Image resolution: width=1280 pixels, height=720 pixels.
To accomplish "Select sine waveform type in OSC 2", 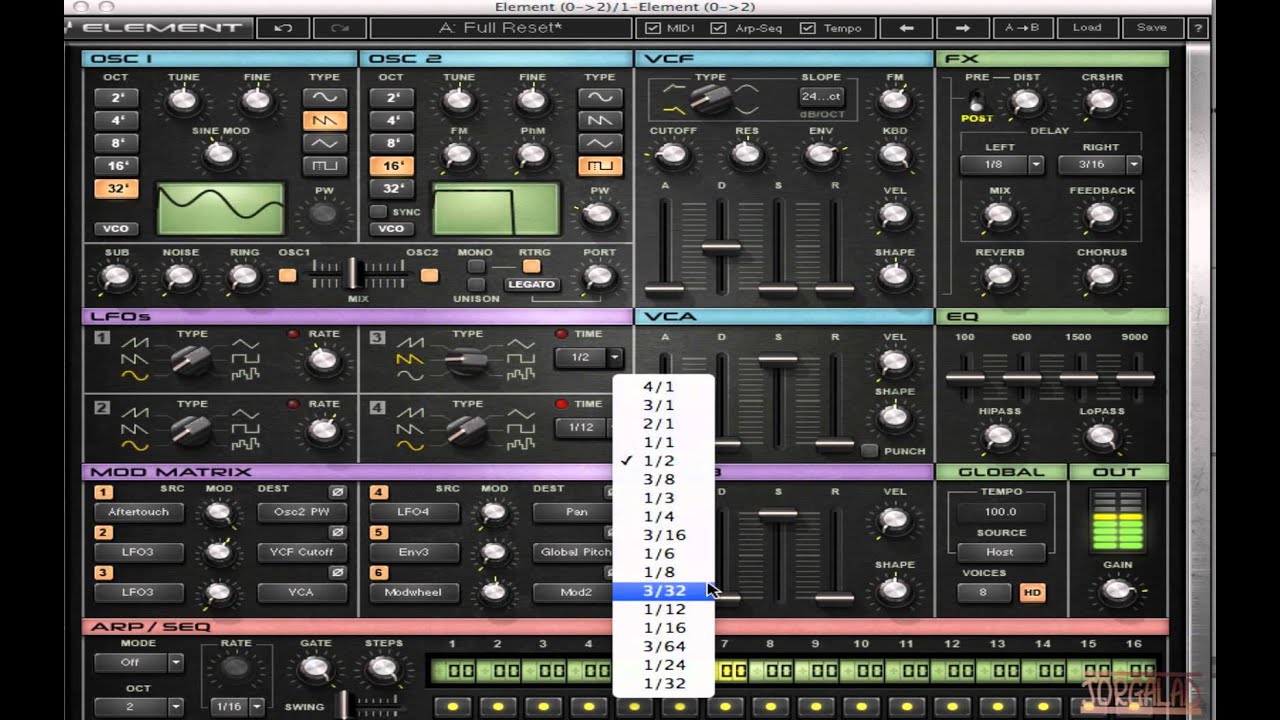I will coord(600,98).
